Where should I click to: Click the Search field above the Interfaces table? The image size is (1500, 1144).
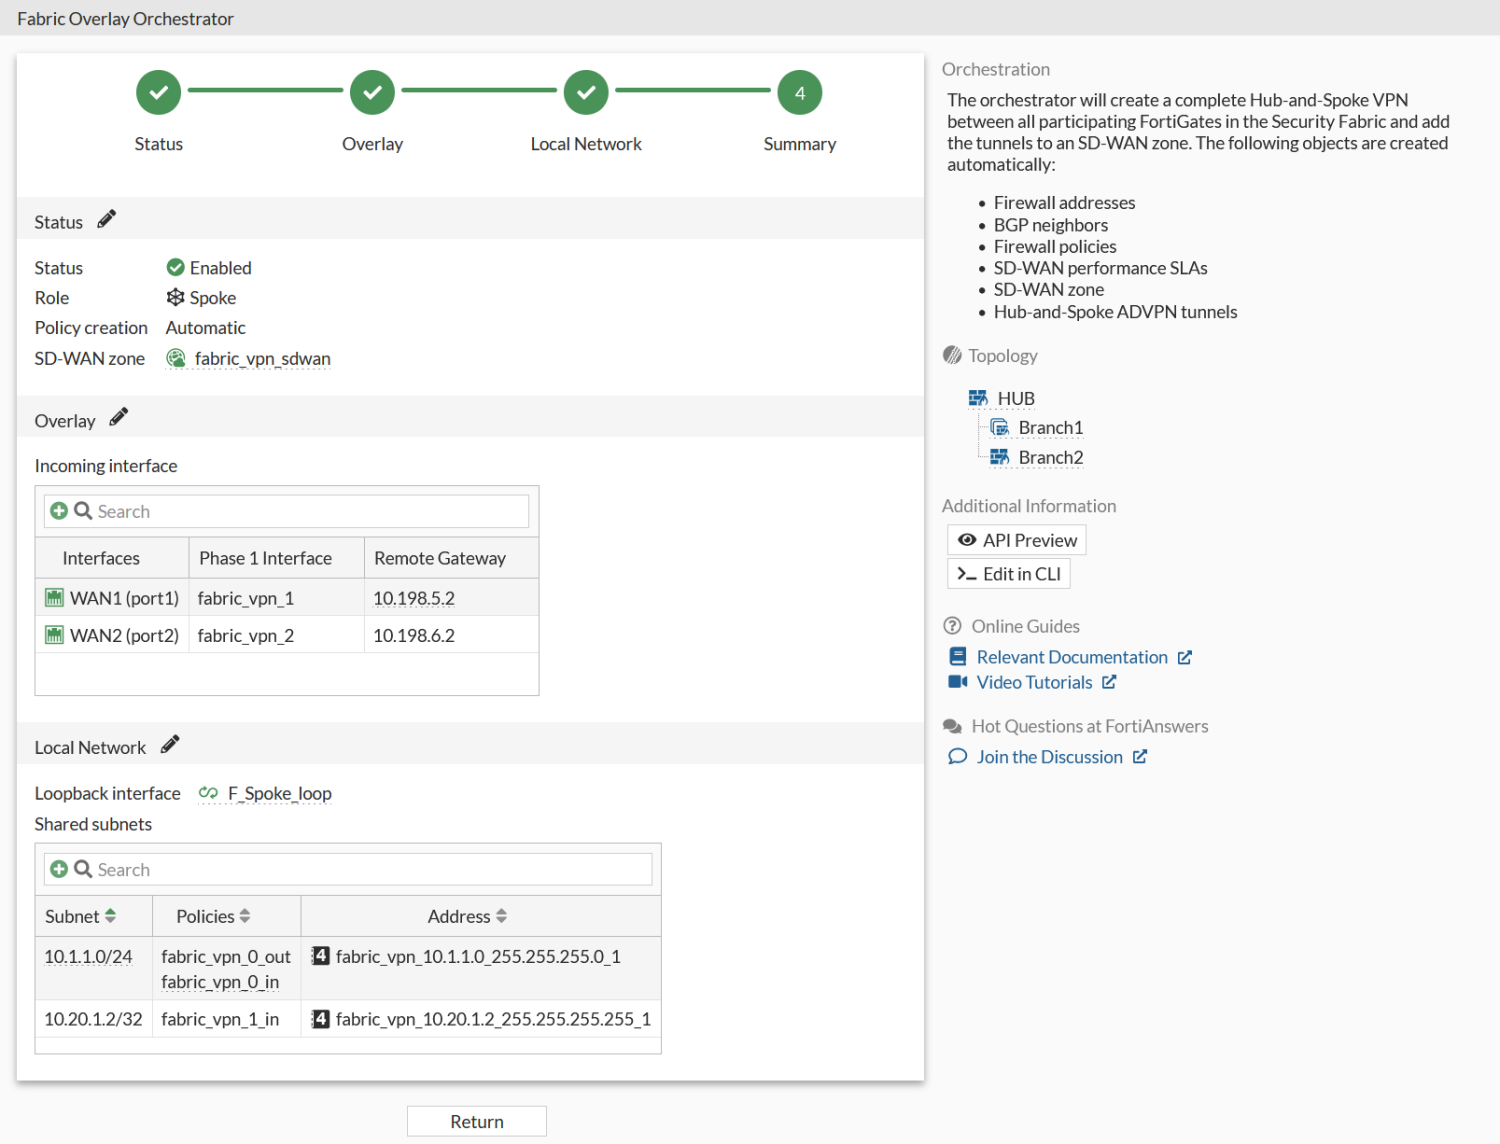tap(300, 510)
